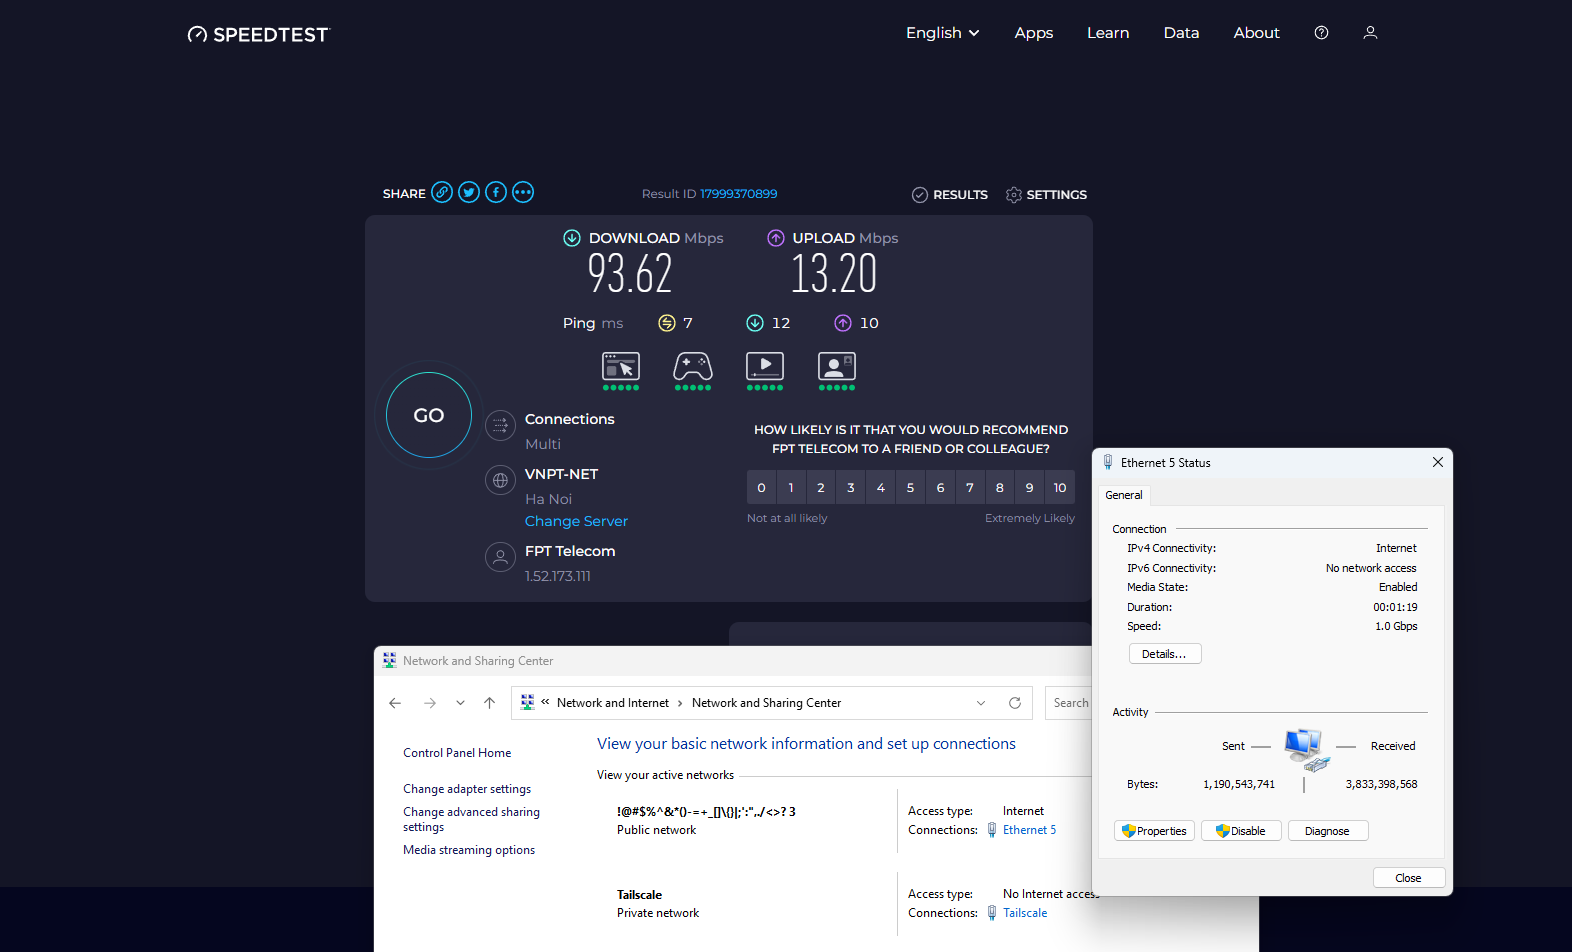Choose rating 7 in recommendation scale
This screenshot has width=1572, height=952.
970,488
